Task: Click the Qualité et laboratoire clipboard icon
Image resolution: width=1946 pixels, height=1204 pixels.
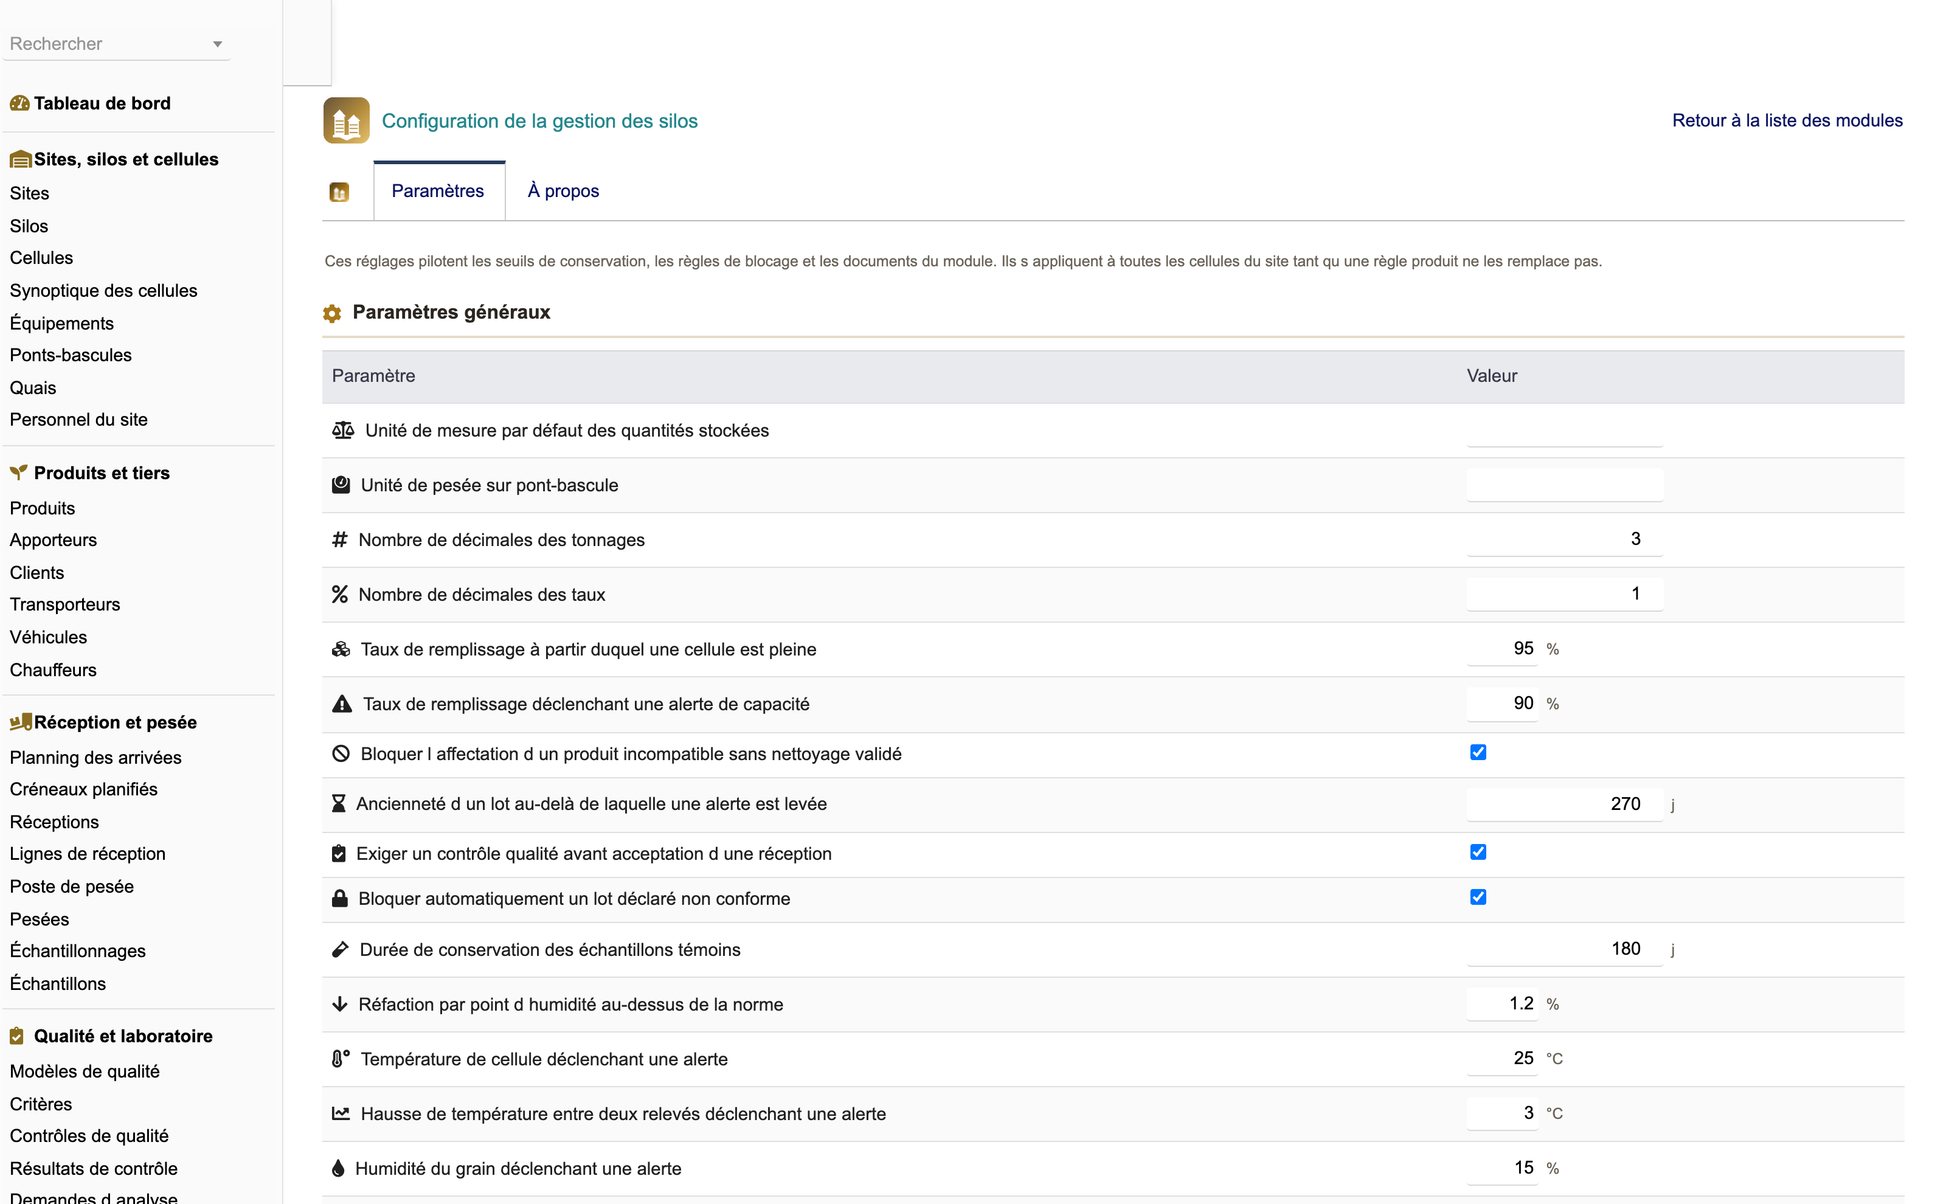Action: click(x=17, y=1036)
